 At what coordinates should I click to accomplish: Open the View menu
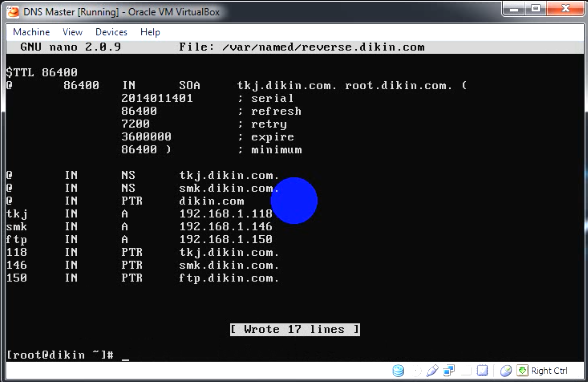[72, 32]
